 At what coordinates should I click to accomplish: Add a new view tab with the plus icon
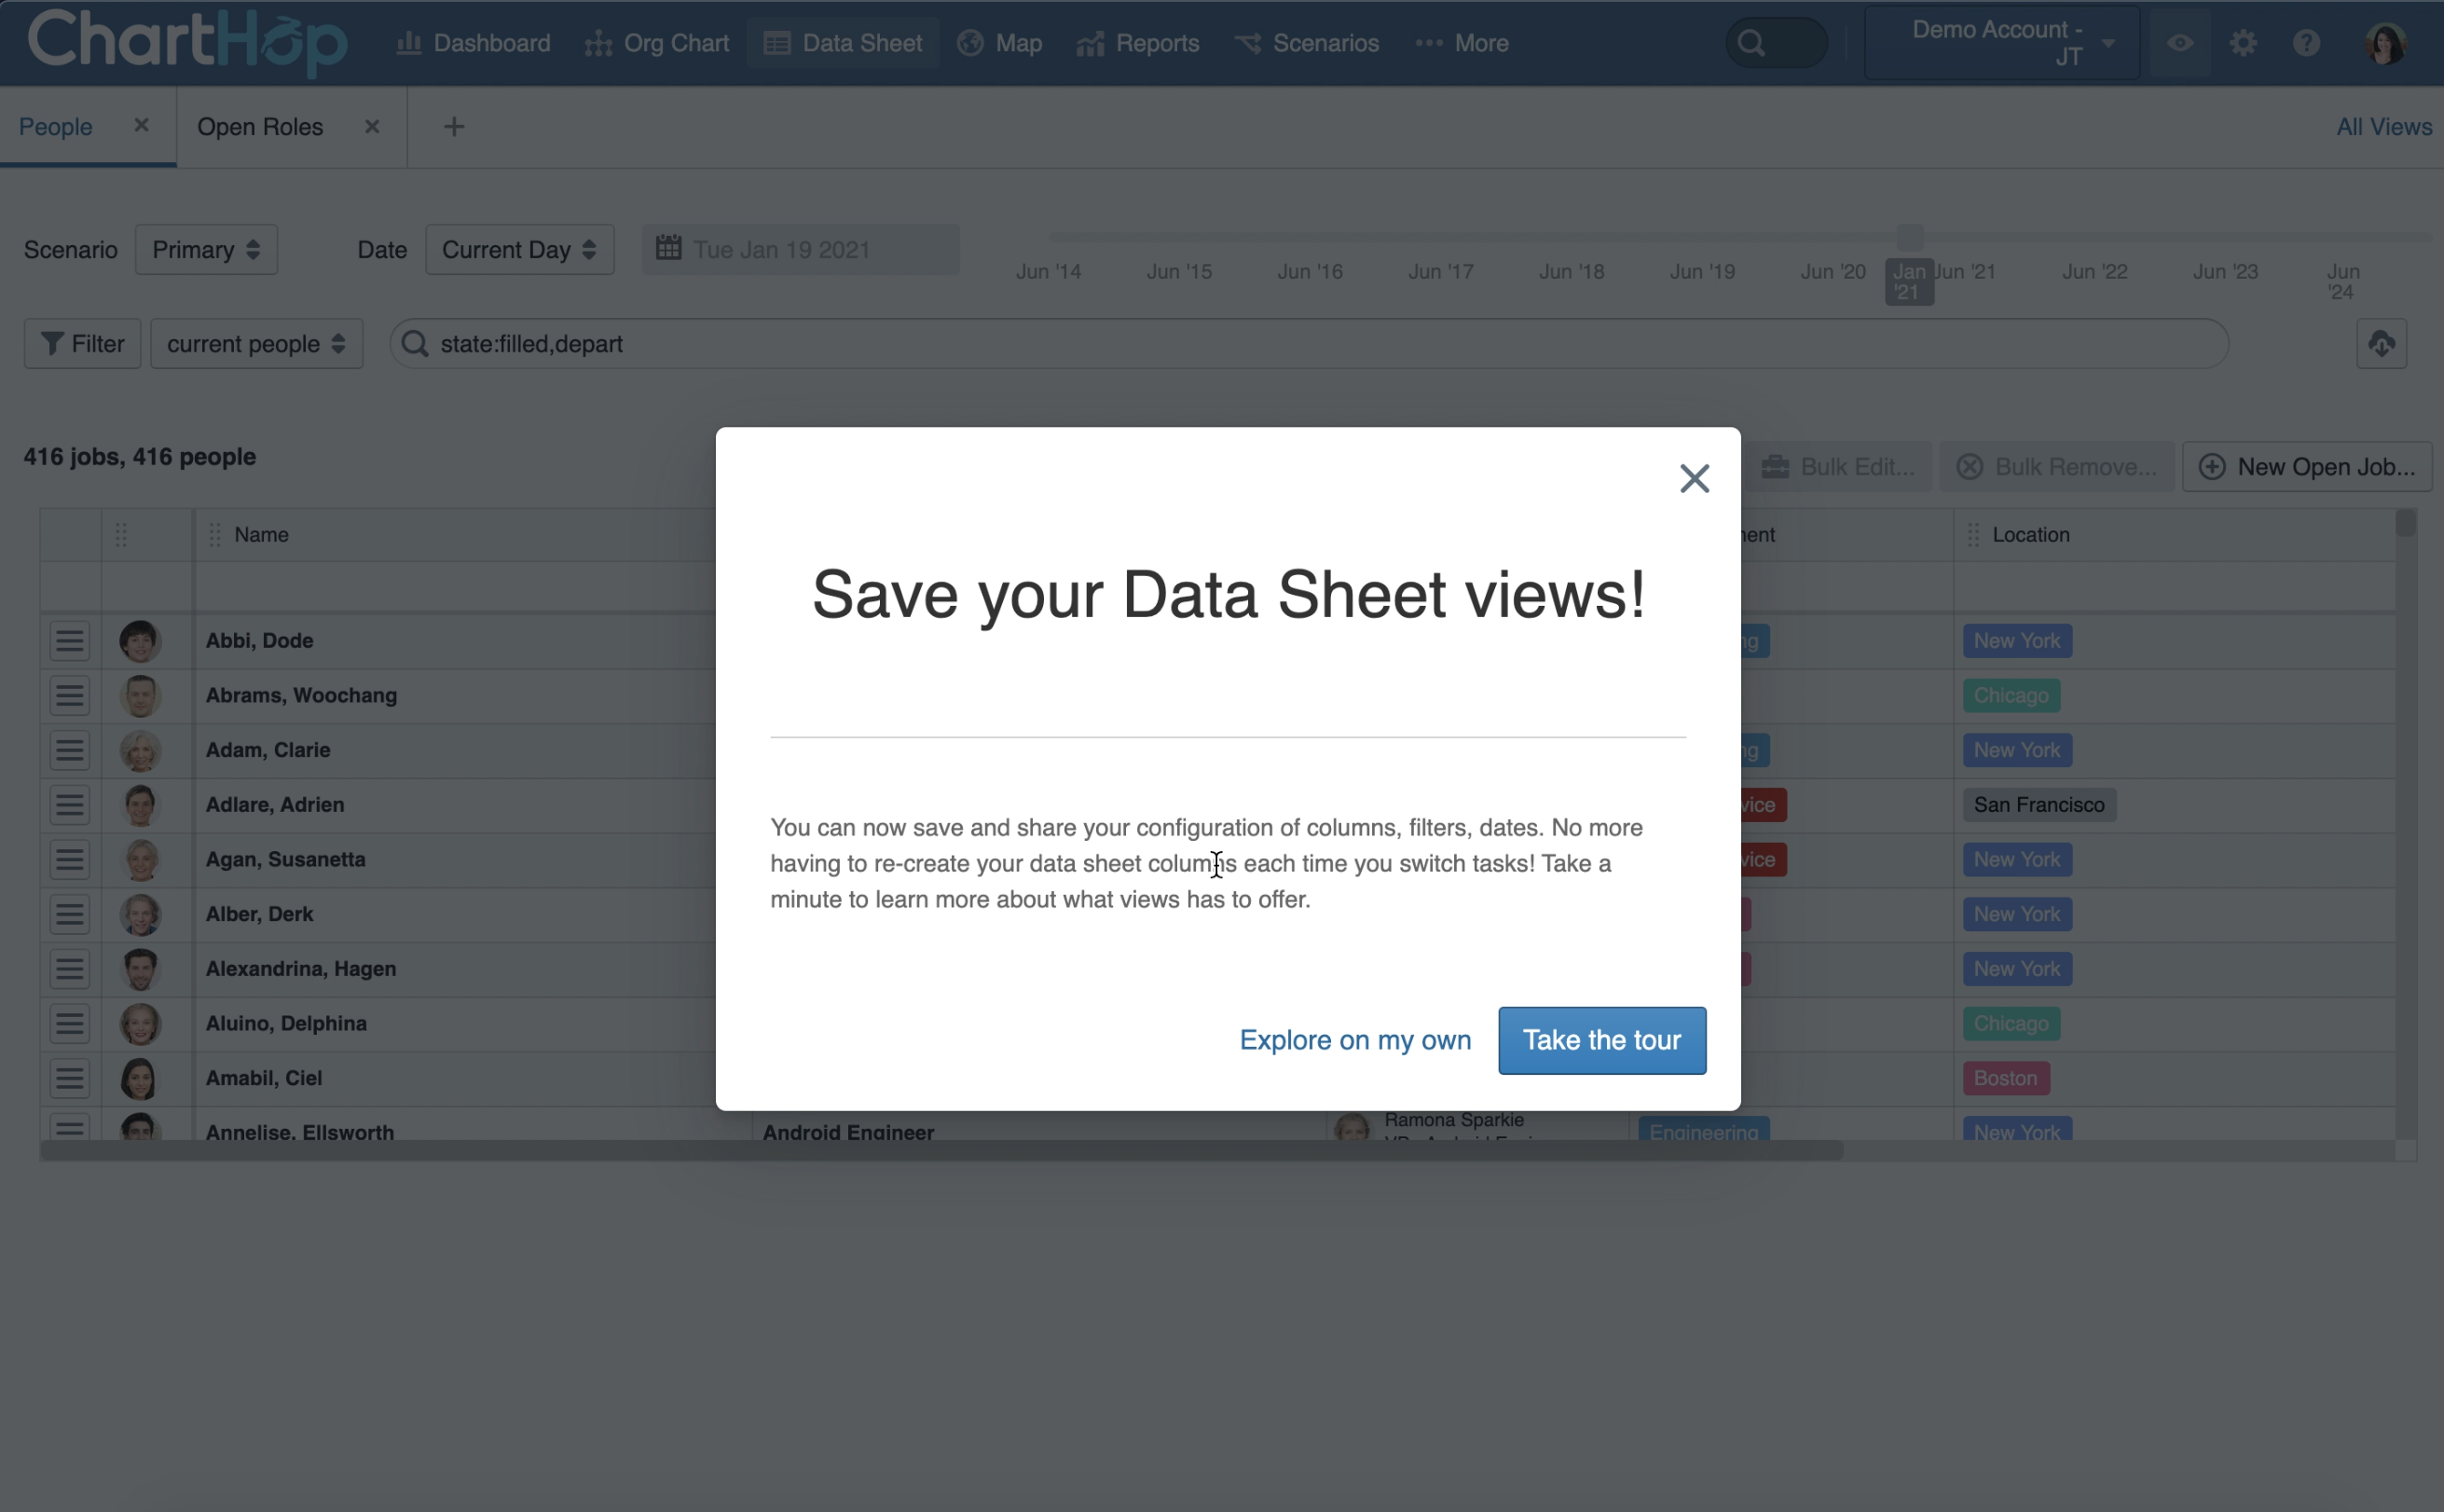[x=454, y=126]
